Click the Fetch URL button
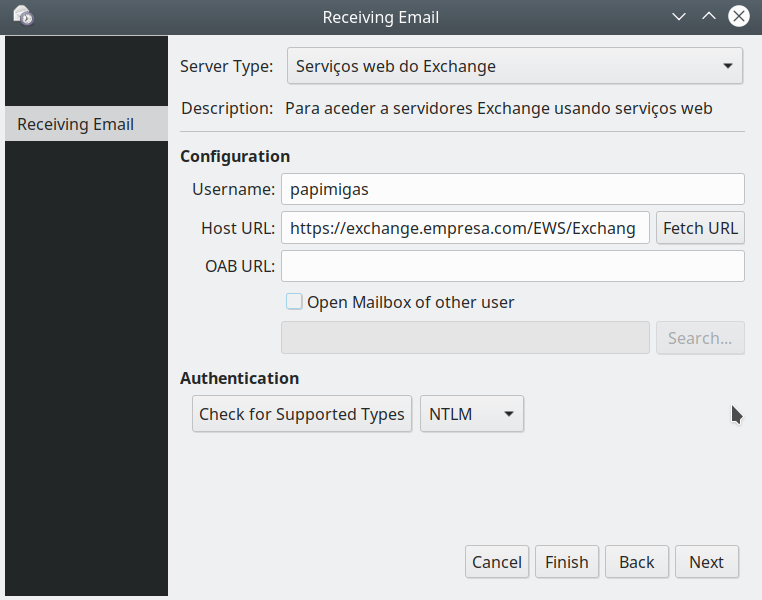 [700, 228]
